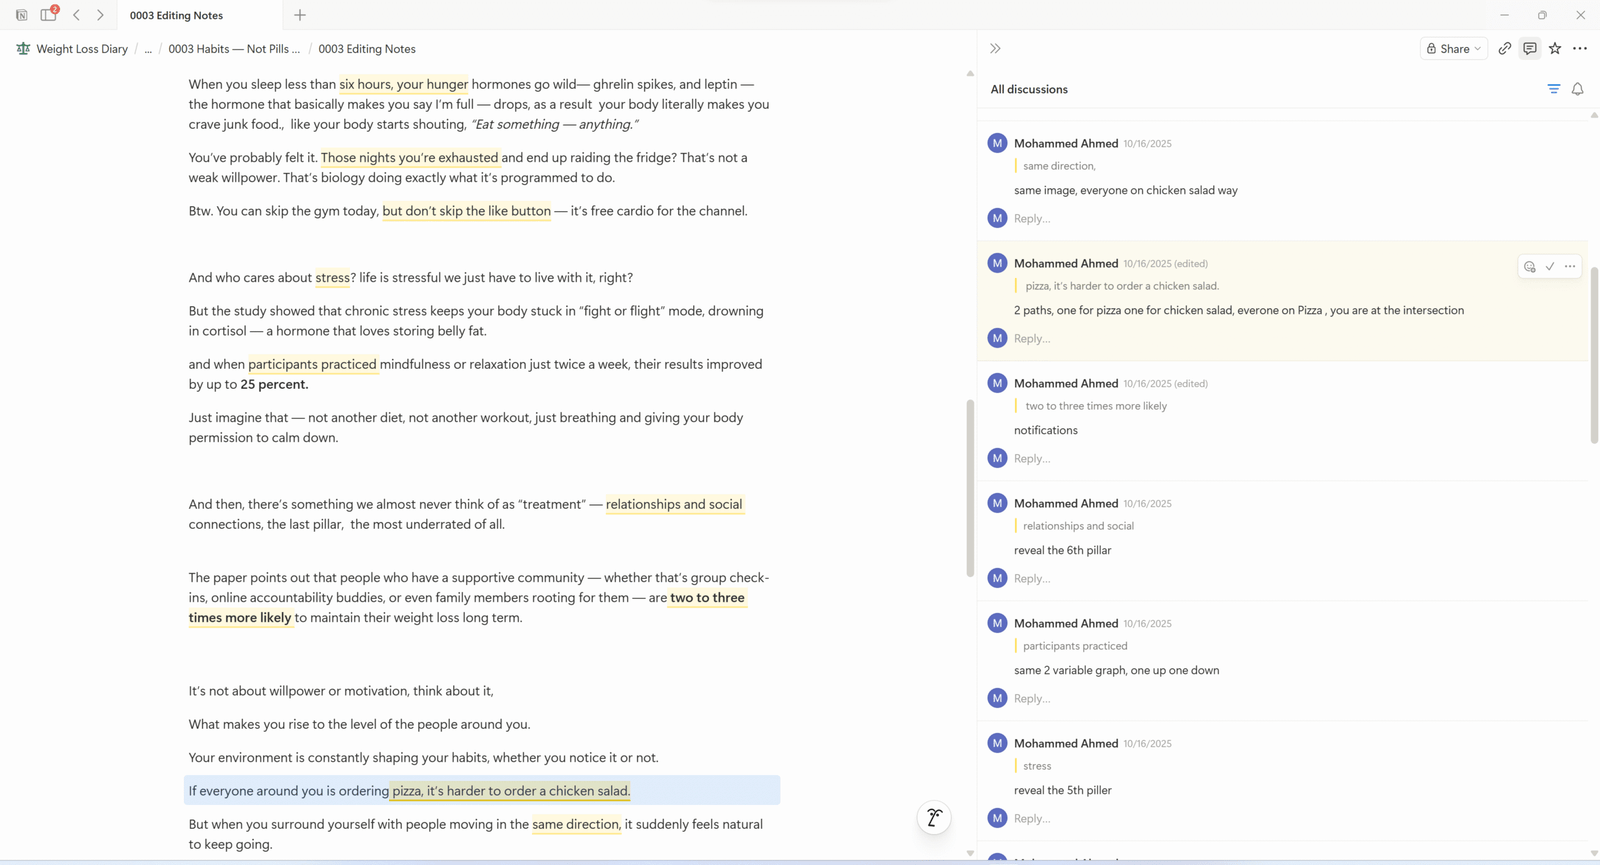
Task: Open more options for the pizza comment
Action: (x=1570, y=266)
